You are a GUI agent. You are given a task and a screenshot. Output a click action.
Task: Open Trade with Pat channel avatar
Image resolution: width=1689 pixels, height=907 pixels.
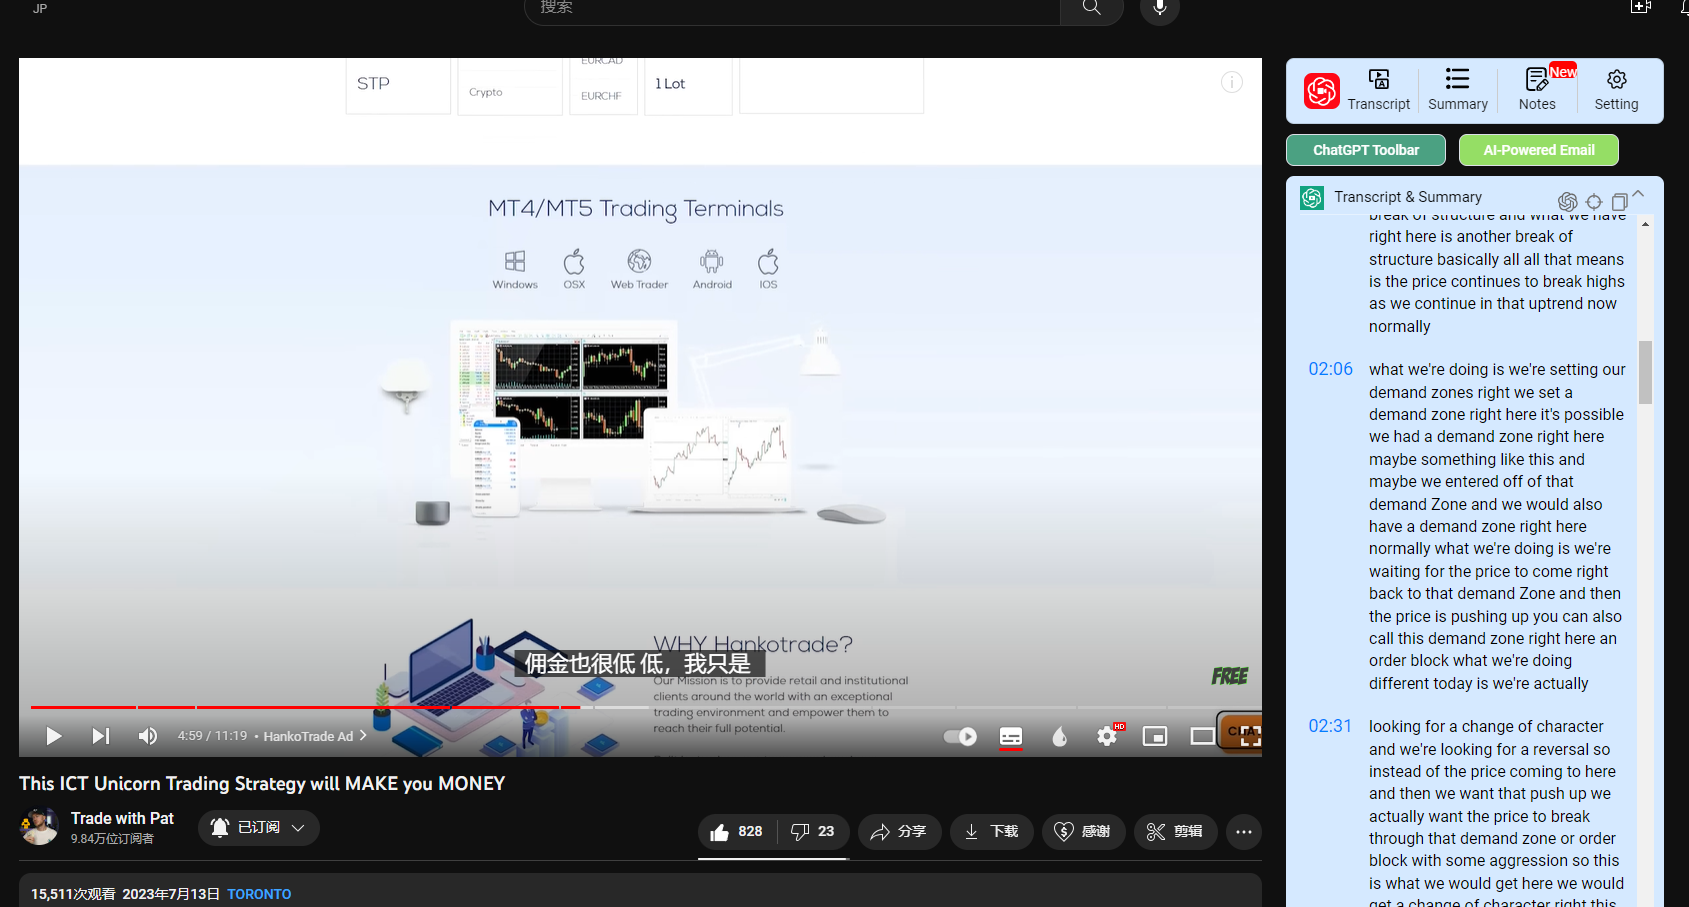(40, 827)
